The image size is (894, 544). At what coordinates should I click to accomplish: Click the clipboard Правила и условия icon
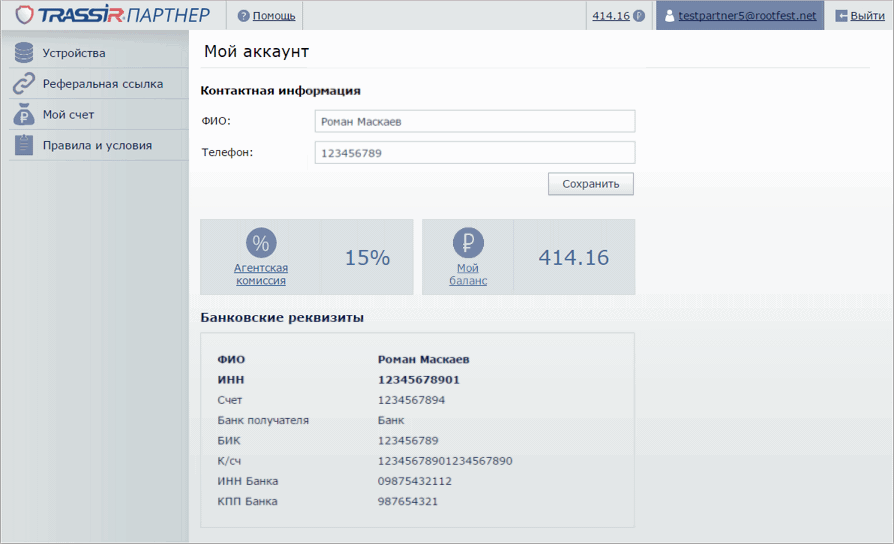click(24, 145)
